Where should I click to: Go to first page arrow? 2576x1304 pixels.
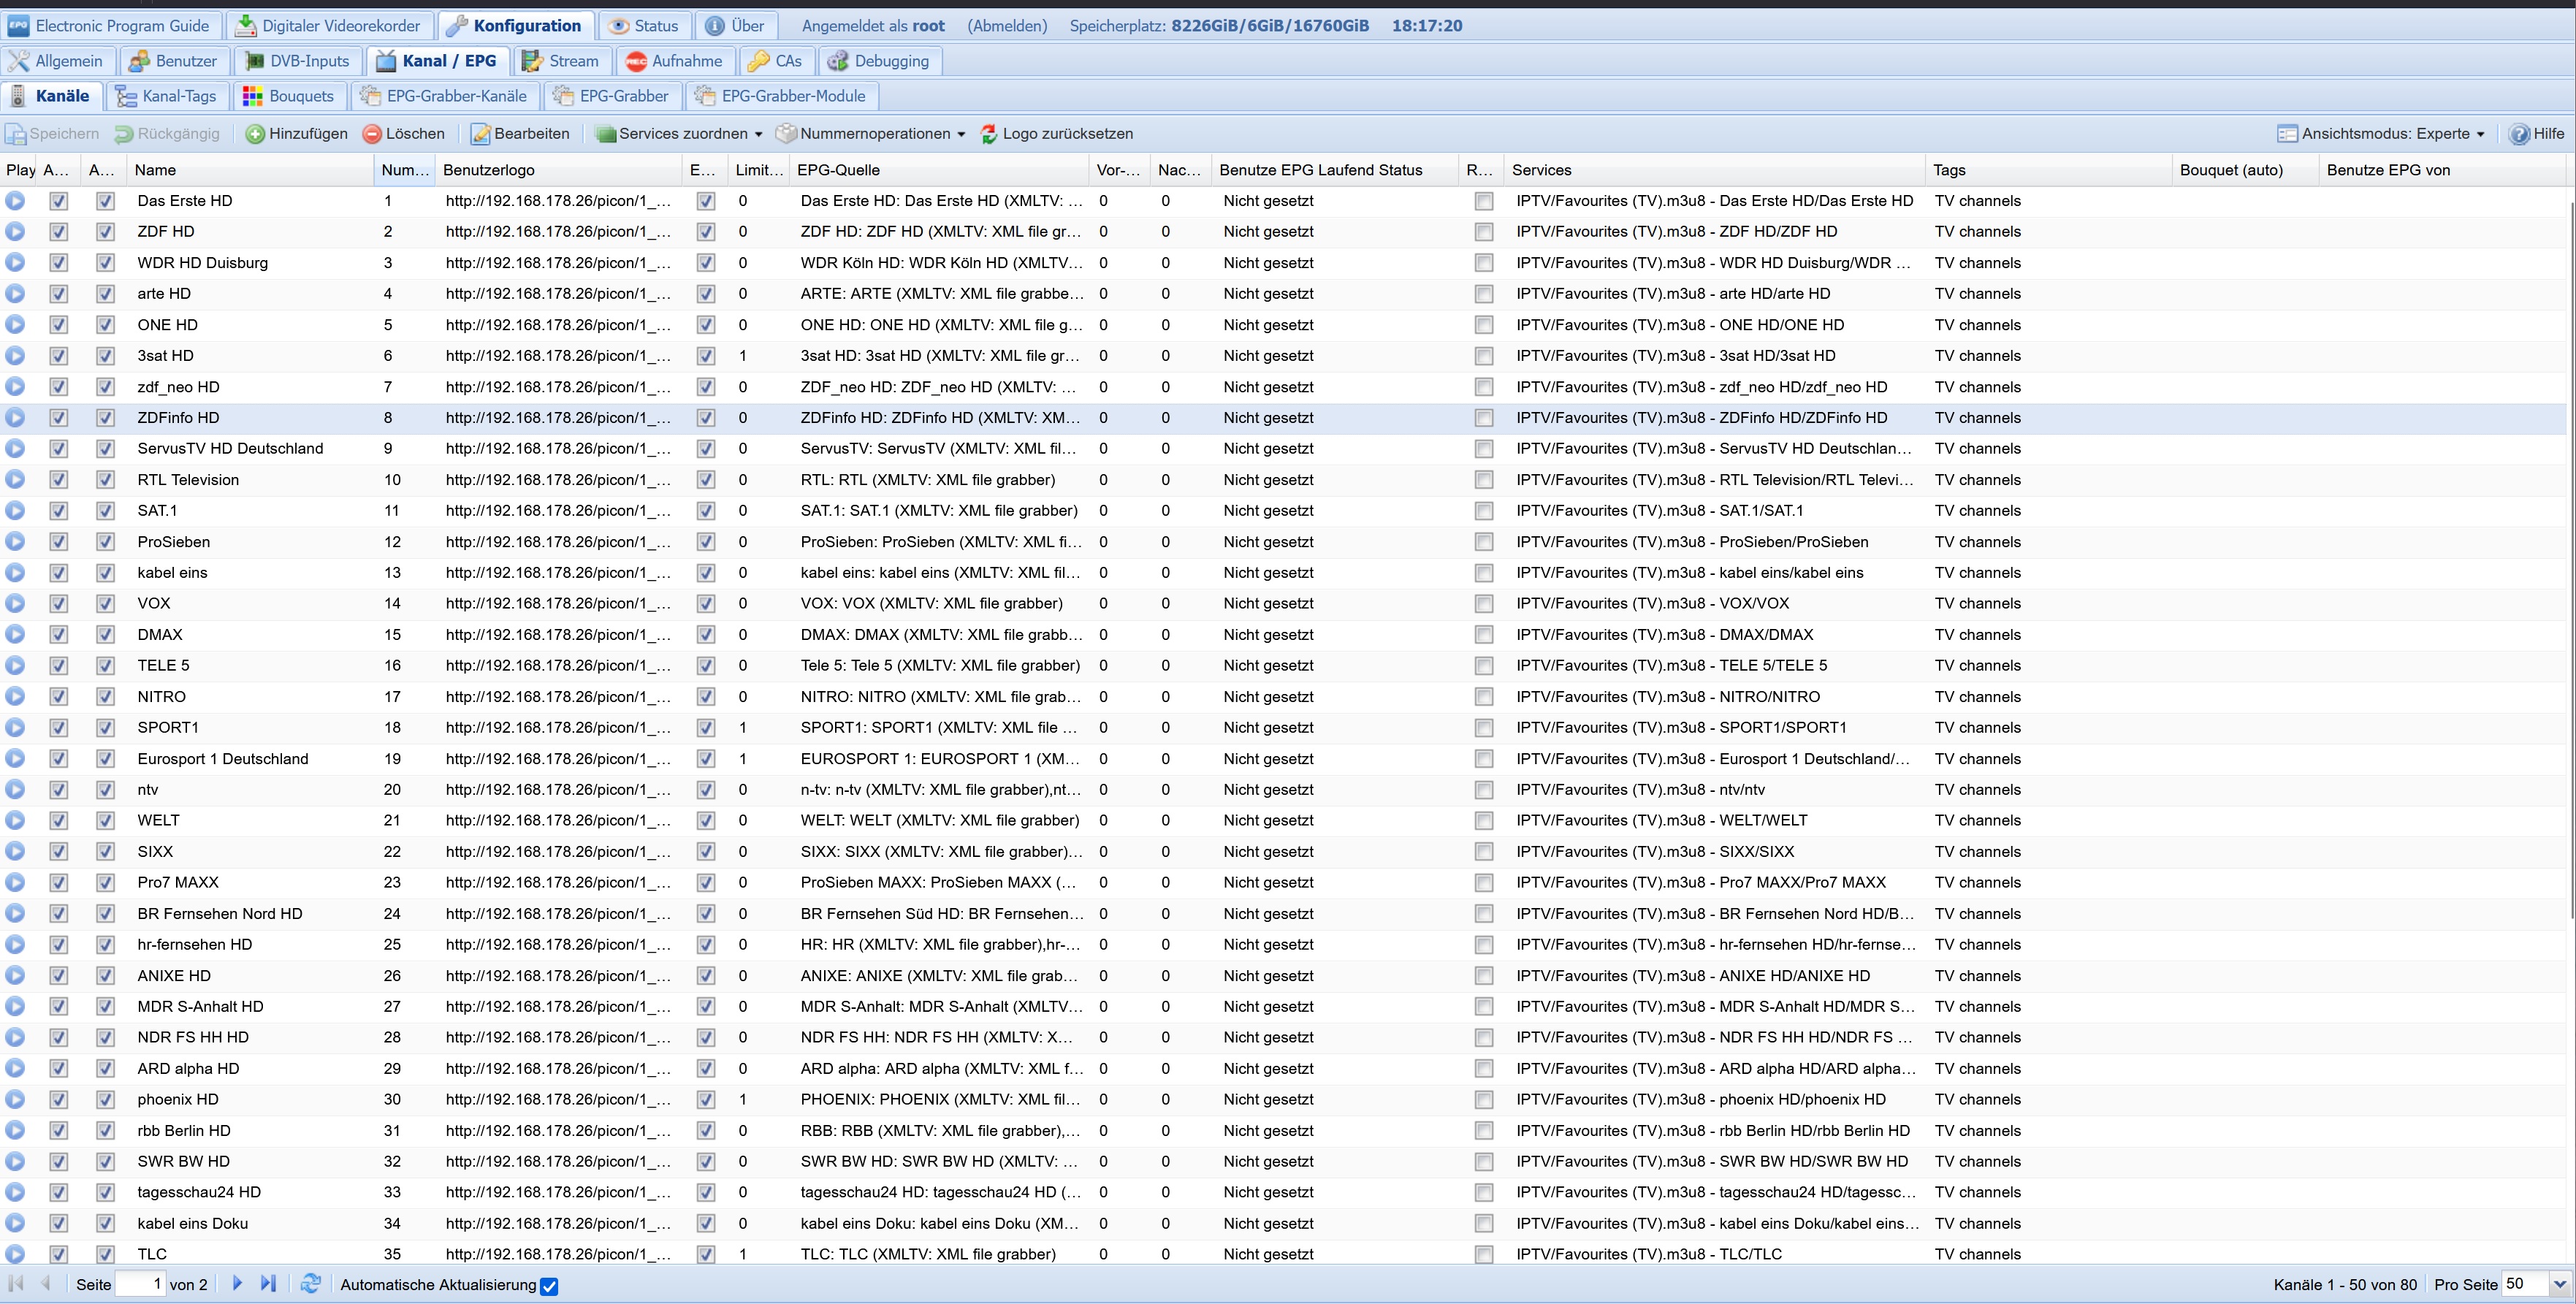pos(15,1283)
